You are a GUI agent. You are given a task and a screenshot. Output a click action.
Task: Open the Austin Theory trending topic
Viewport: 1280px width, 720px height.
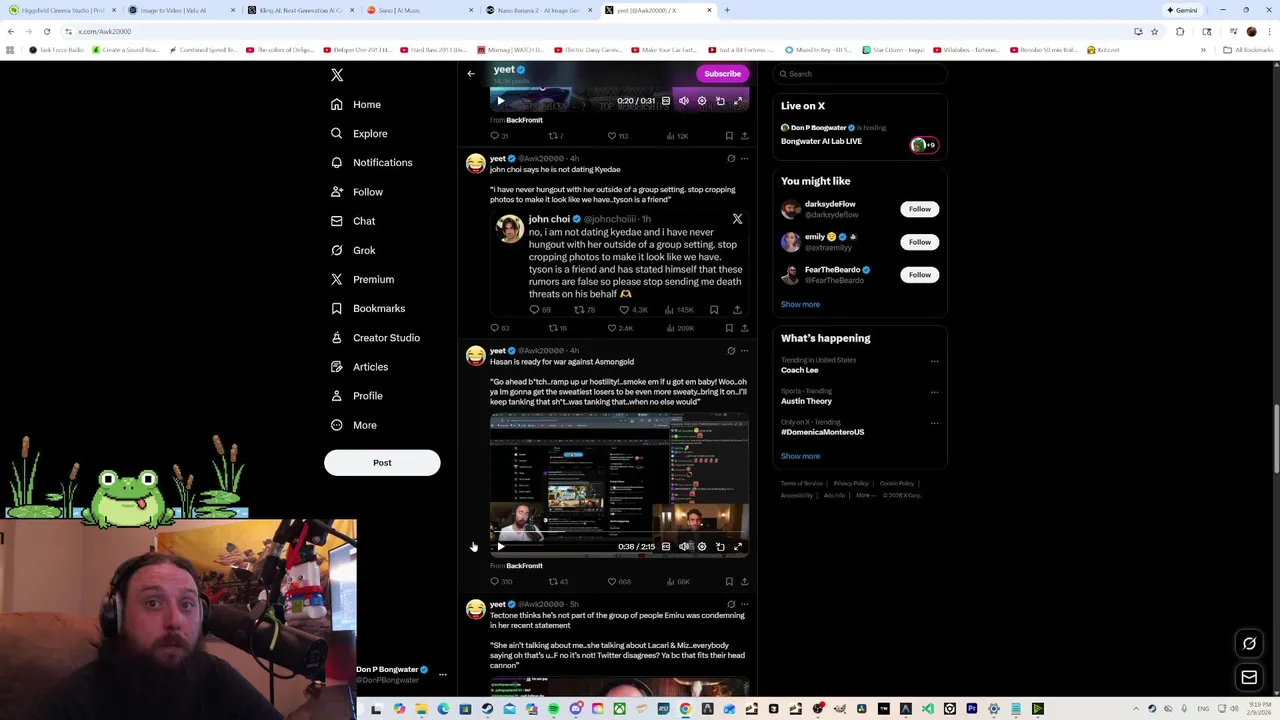click(x=806, y=401)
